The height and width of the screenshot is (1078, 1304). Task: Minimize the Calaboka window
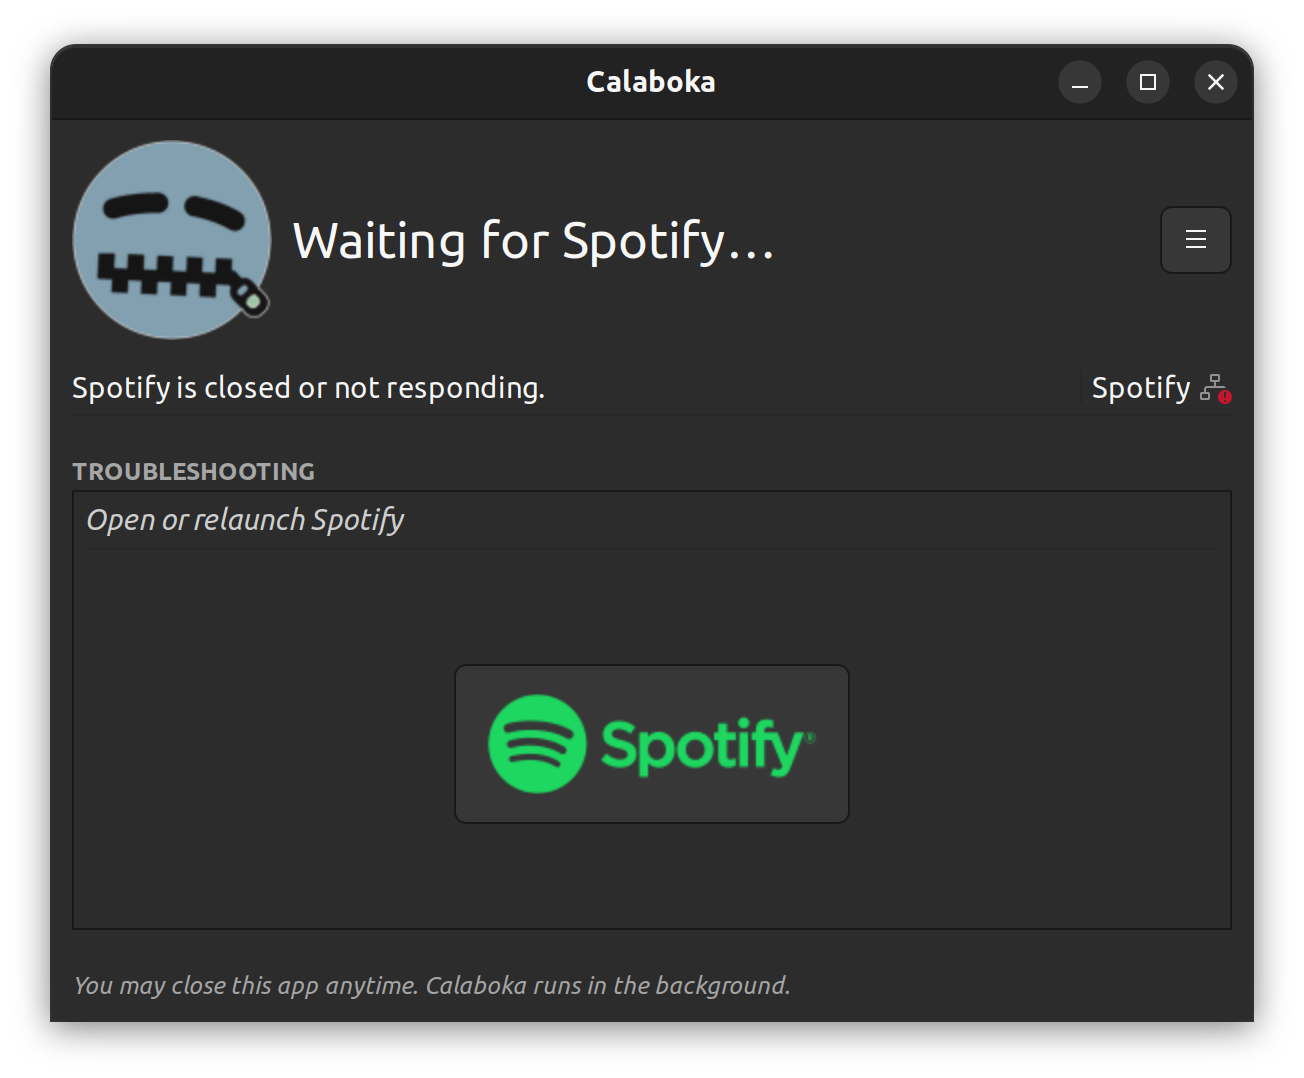[x=1080, y=82]
